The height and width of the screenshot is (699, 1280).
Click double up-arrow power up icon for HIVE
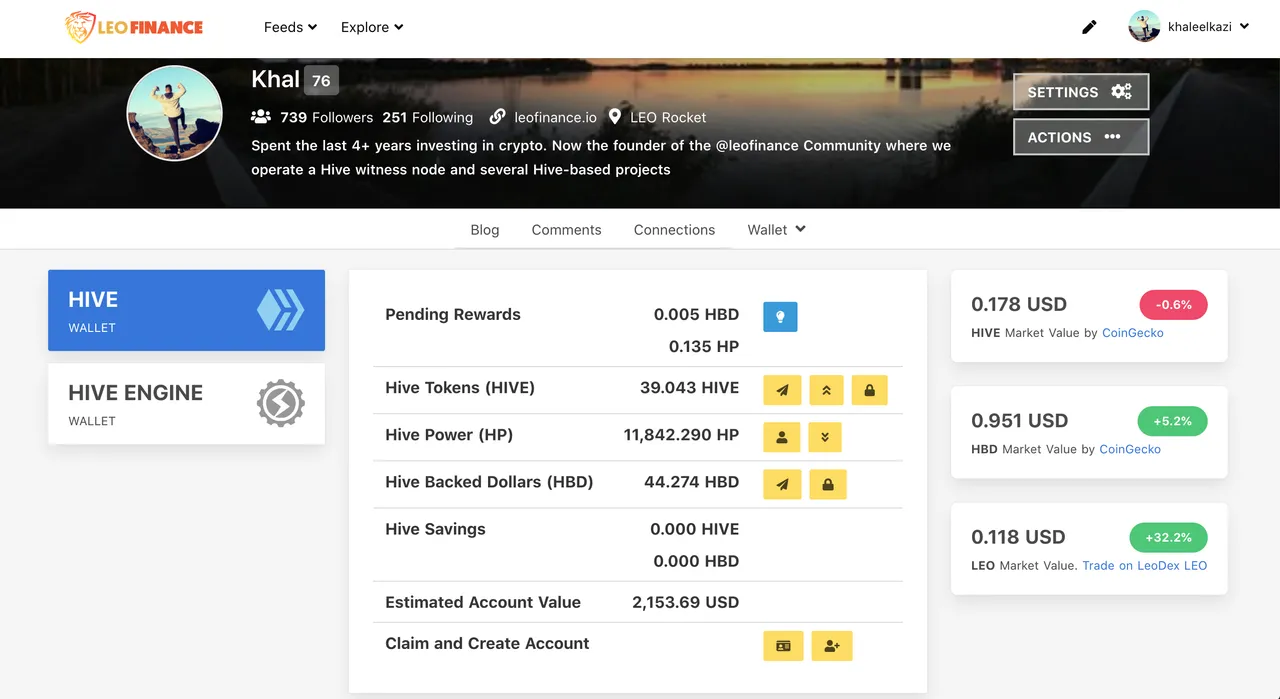tap(826, 390)
